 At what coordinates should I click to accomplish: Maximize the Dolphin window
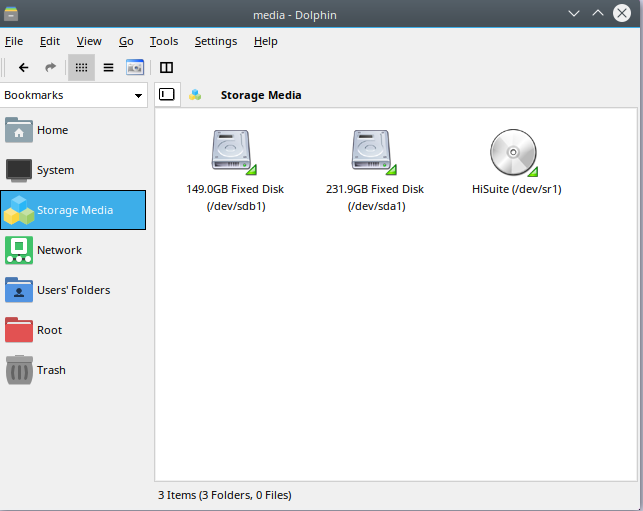(x=598, y=14)
